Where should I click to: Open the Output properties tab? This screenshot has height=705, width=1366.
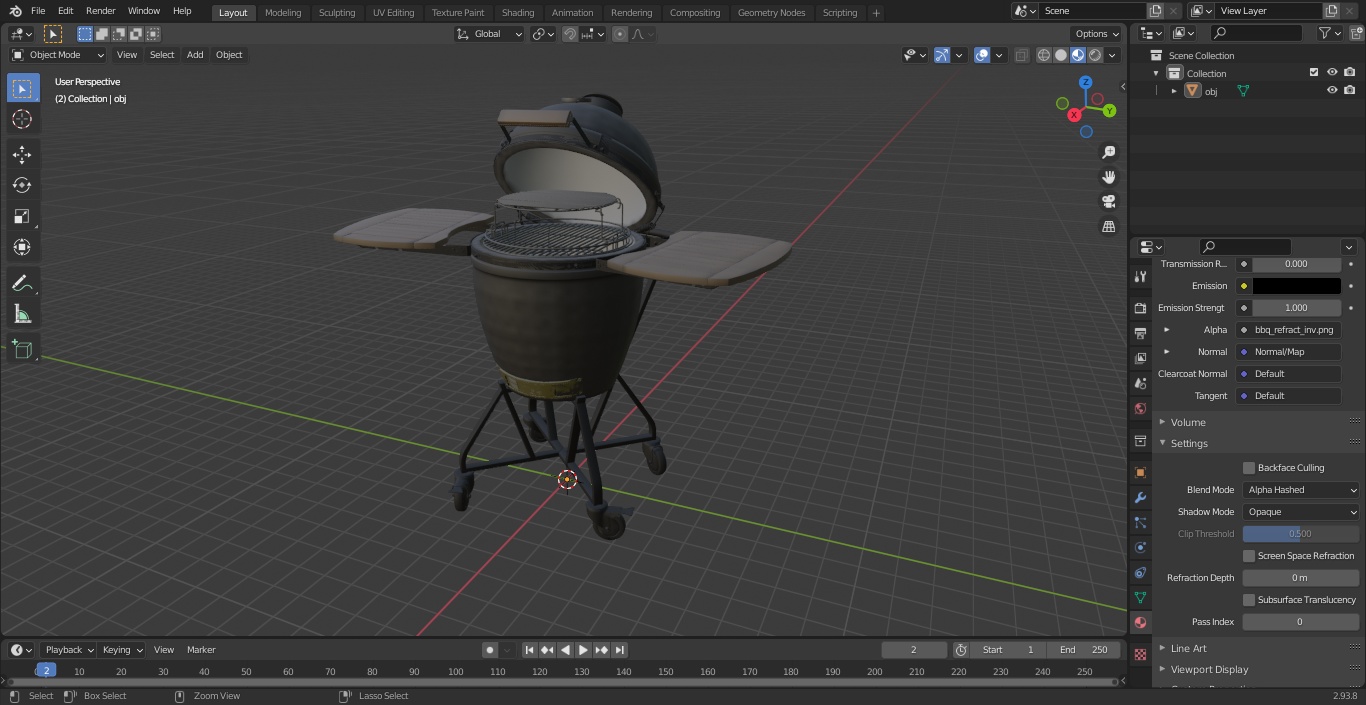pos(1140,333)
